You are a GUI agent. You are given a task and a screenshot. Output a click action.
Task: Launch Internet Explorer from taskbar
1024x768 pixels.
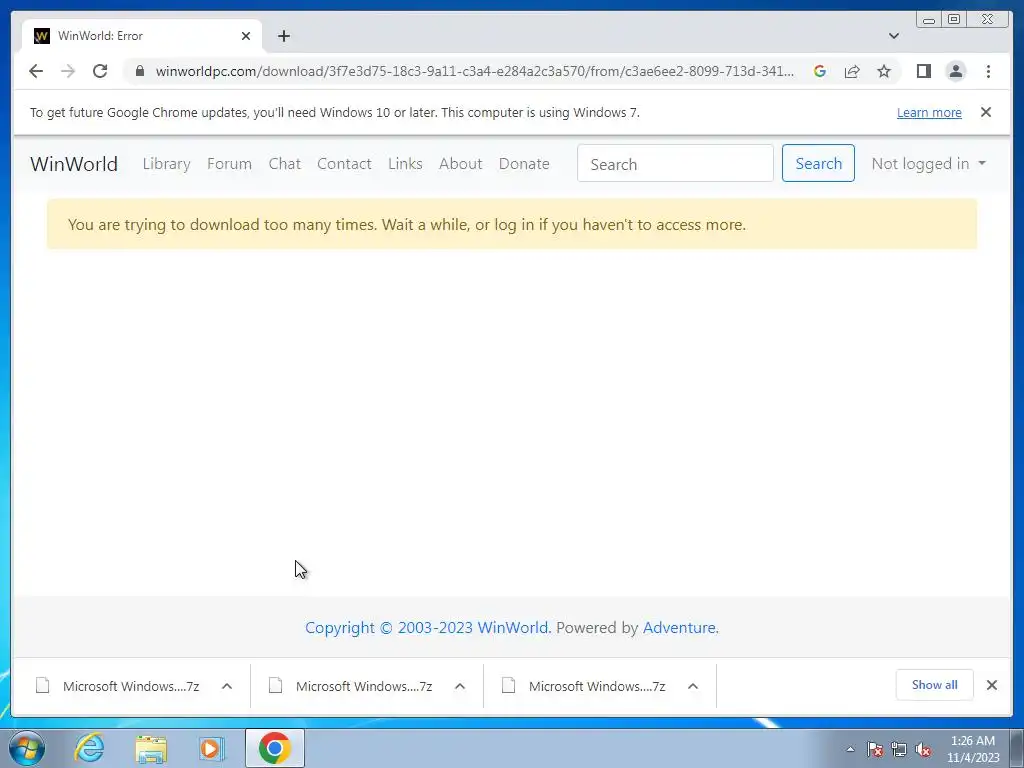(x=89, y=748)
